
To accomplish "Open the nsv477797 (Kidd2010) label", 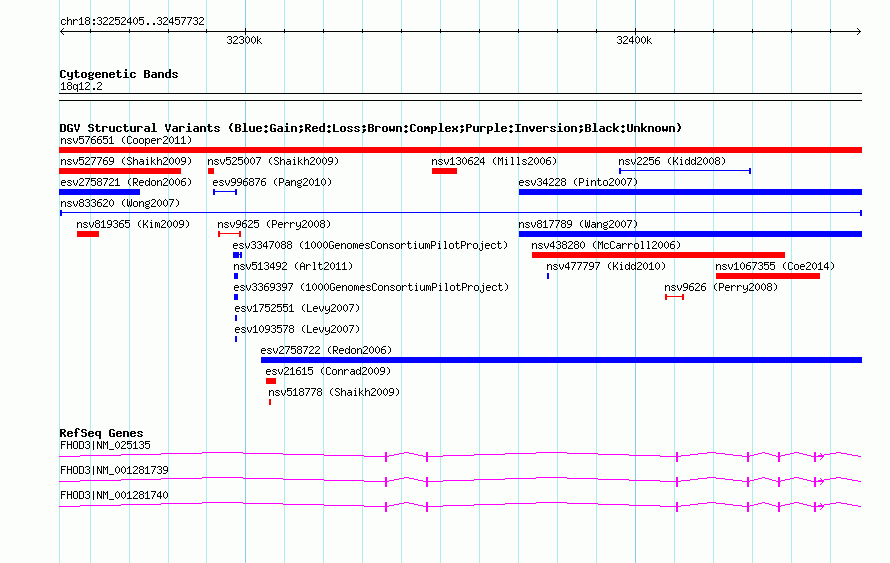I will point(606,266).
